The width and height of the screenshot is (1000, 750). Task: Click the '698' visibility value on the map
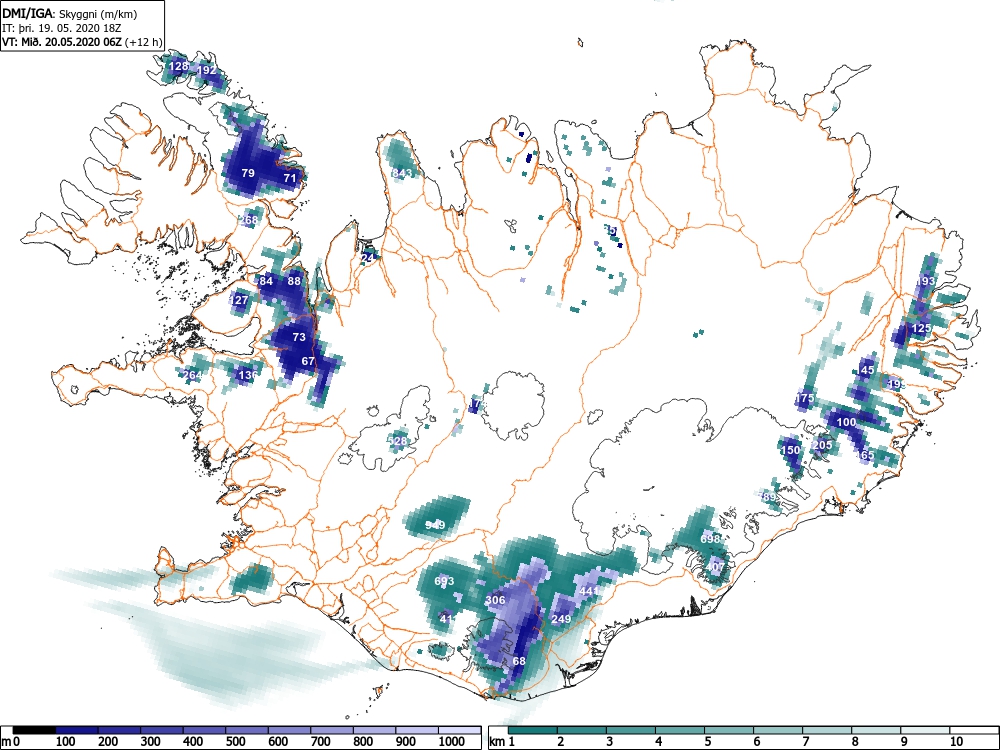pos(710,538)
